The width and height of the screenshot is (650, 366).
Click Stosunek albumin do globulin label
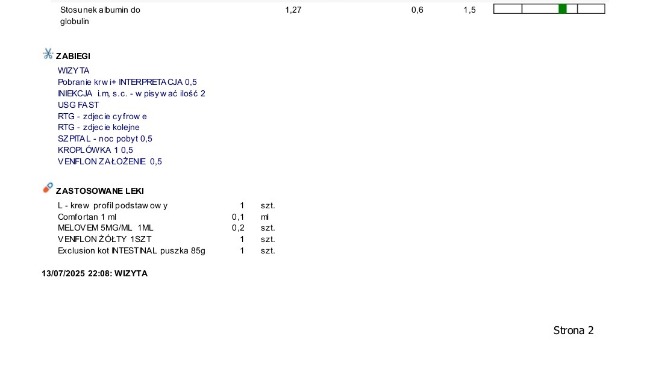(100, 16)
